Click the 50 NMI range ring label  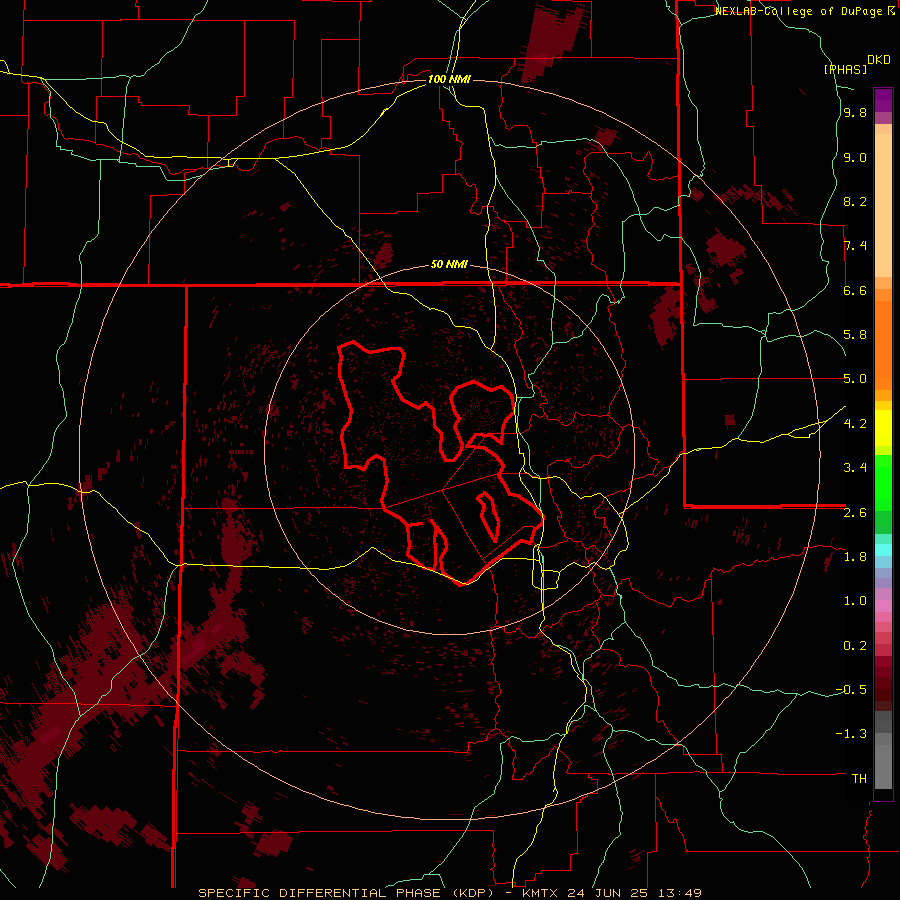point(449,264)
